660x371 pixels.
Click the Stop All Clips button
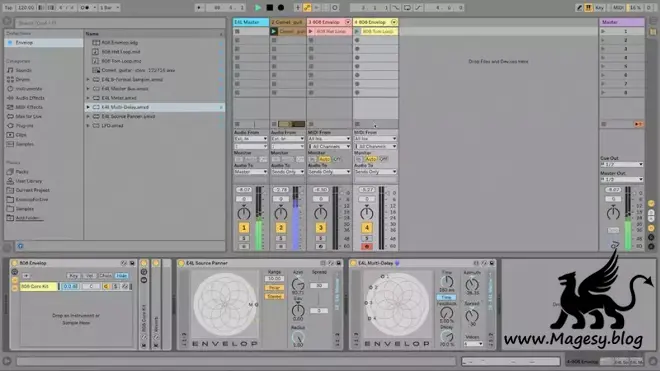[604, 124]
